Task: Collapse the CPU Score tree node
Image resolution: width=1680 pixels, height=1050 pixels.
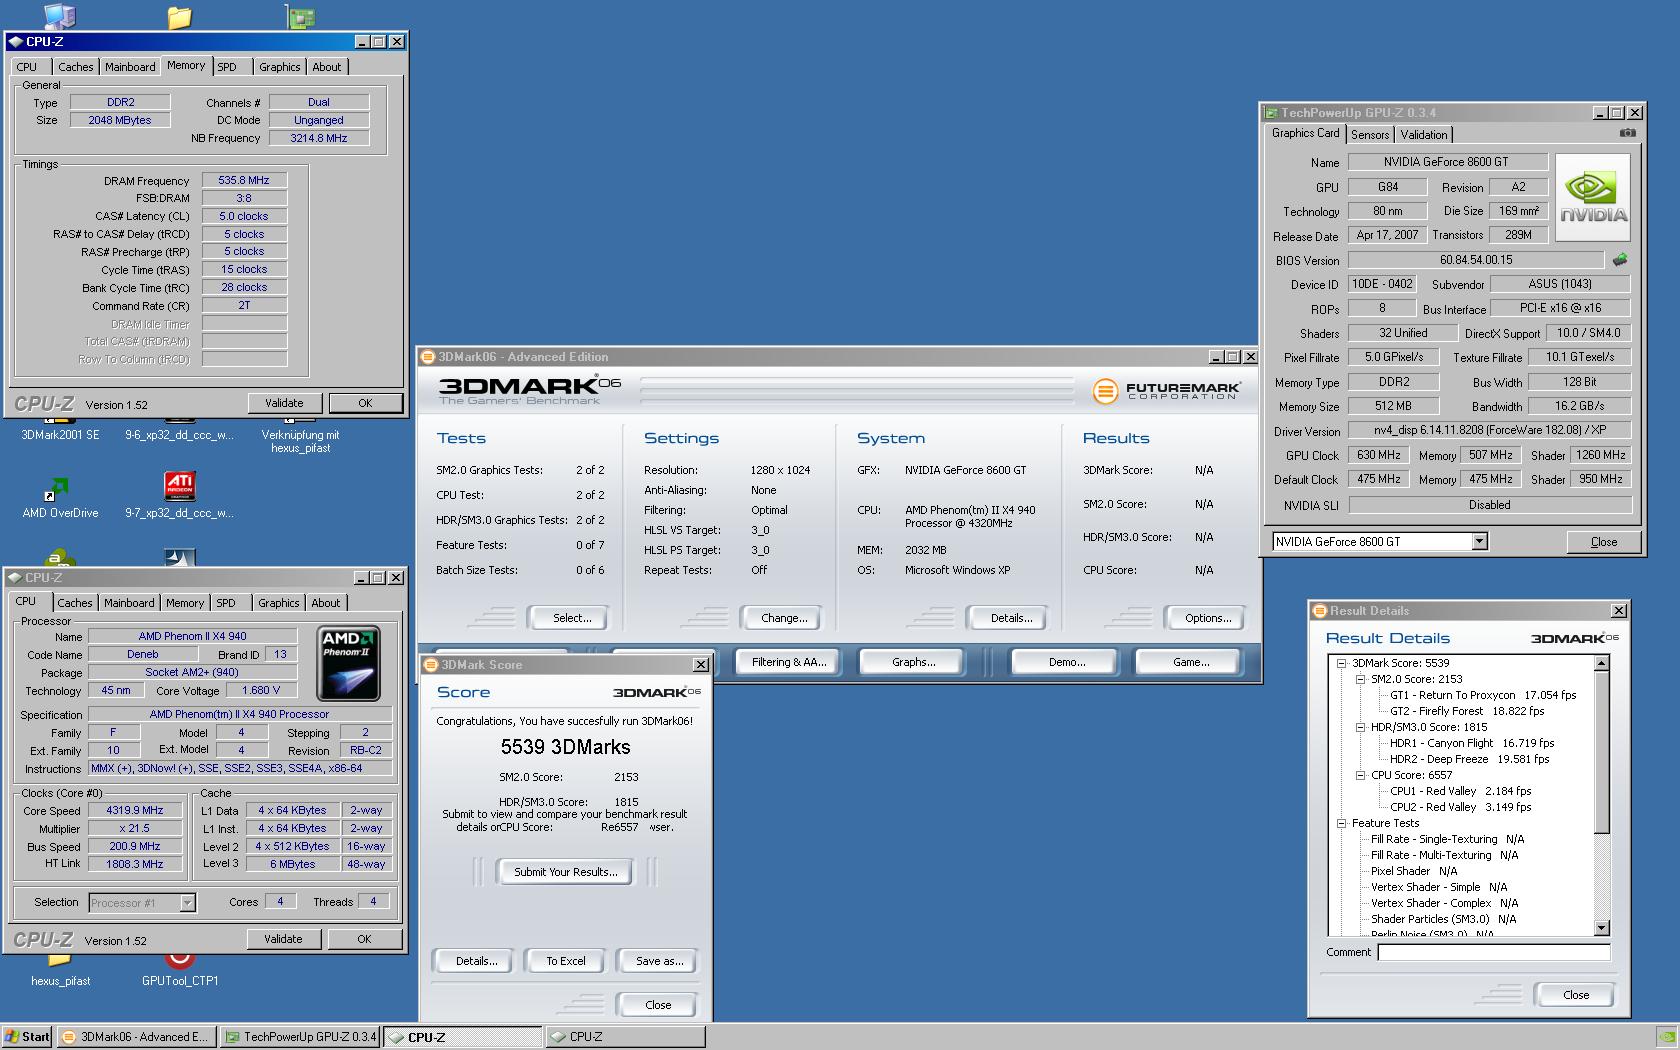Action: [1360, 775]
